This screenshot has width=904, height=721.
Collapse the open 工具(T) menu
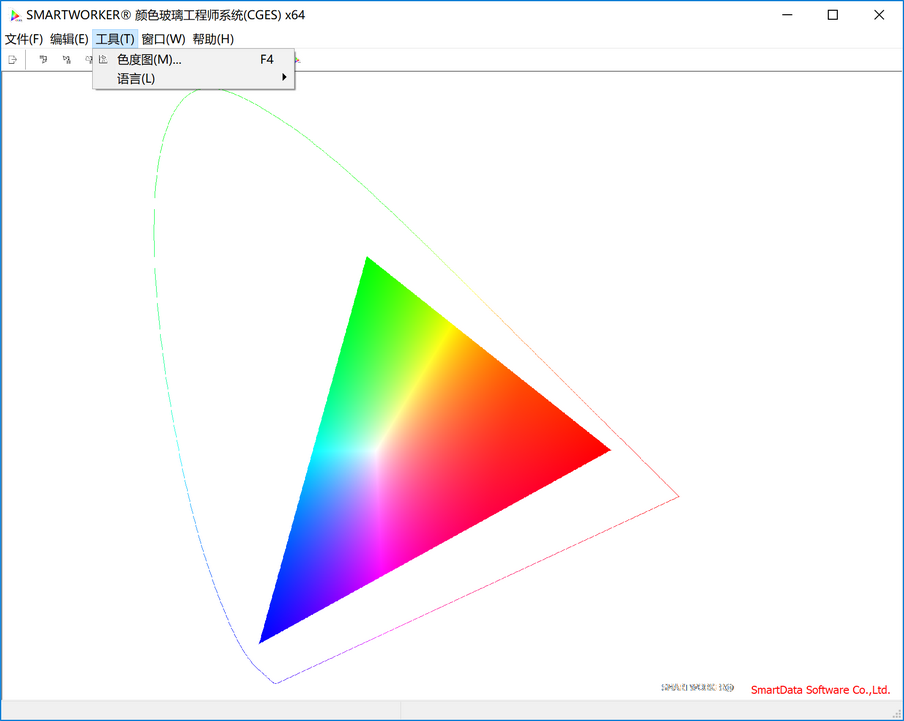(x=115, y=39)
